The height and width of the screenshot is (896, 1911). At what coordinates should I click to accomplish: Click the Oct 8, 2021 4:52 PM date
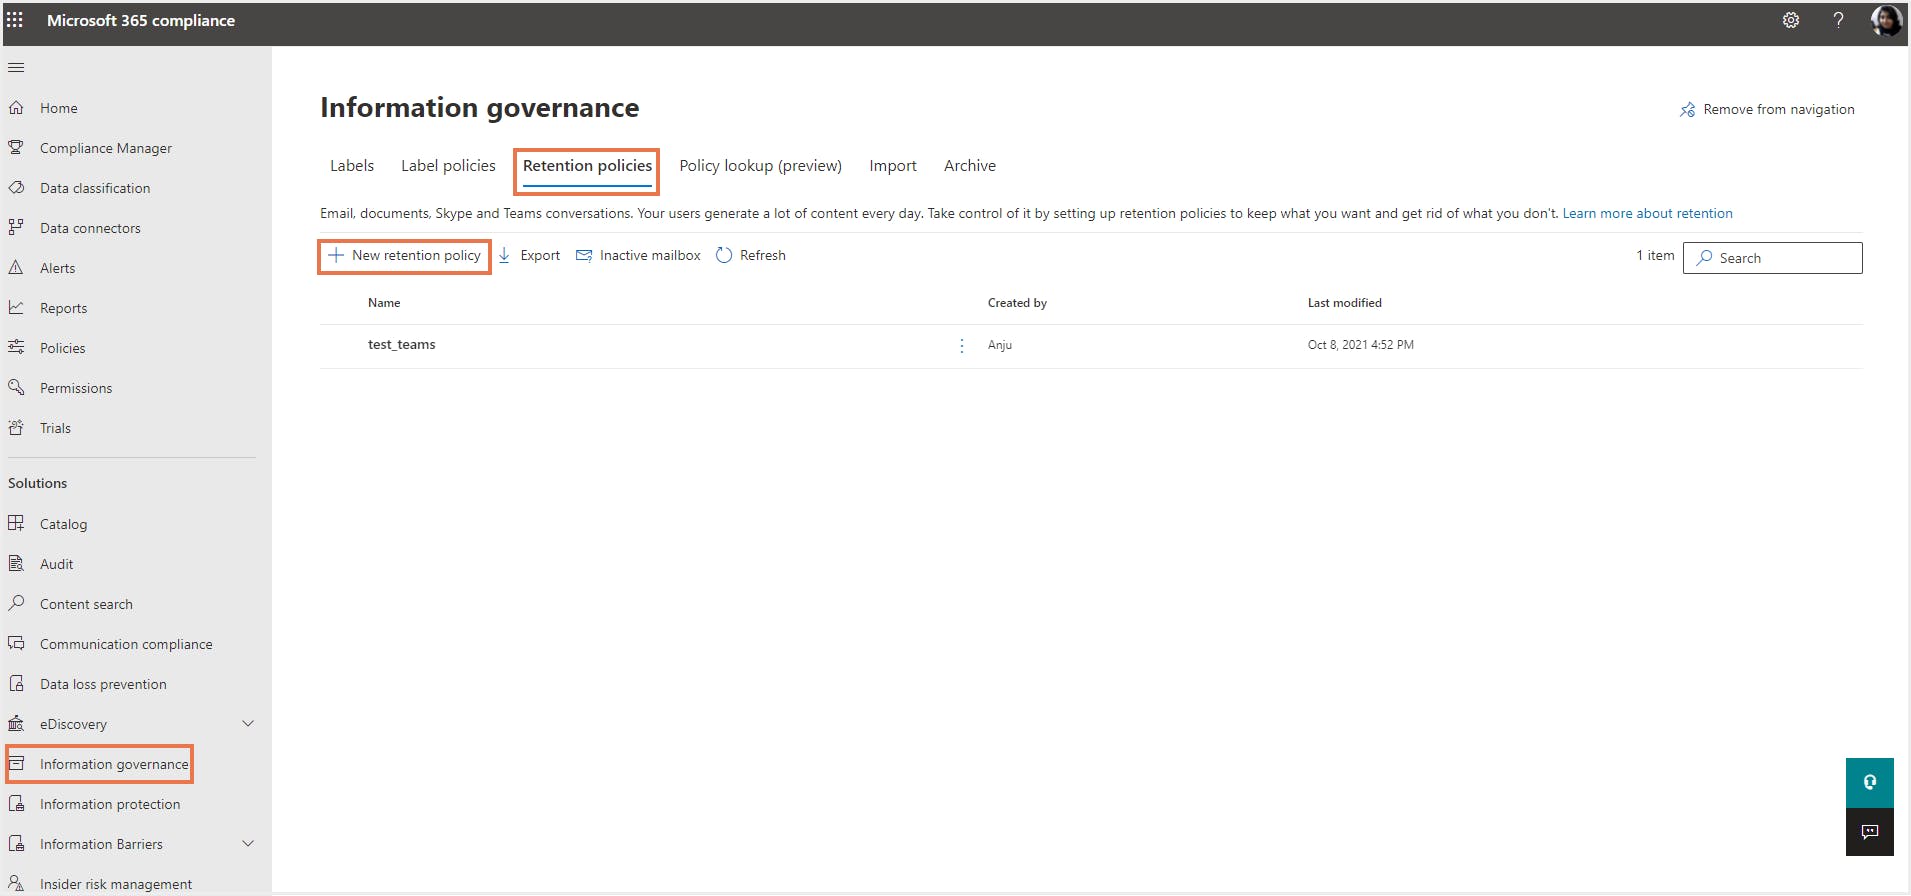[1361, 345]
